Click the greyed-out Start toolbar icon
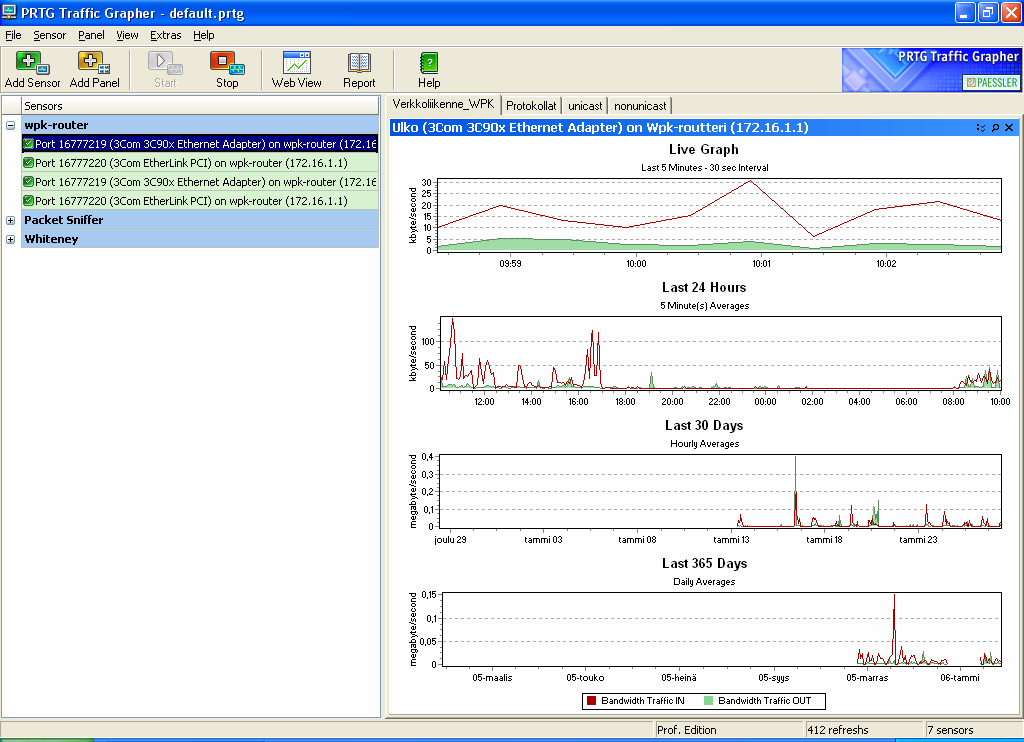Viewport: 1024px width, 742px height. pos(165,63)
